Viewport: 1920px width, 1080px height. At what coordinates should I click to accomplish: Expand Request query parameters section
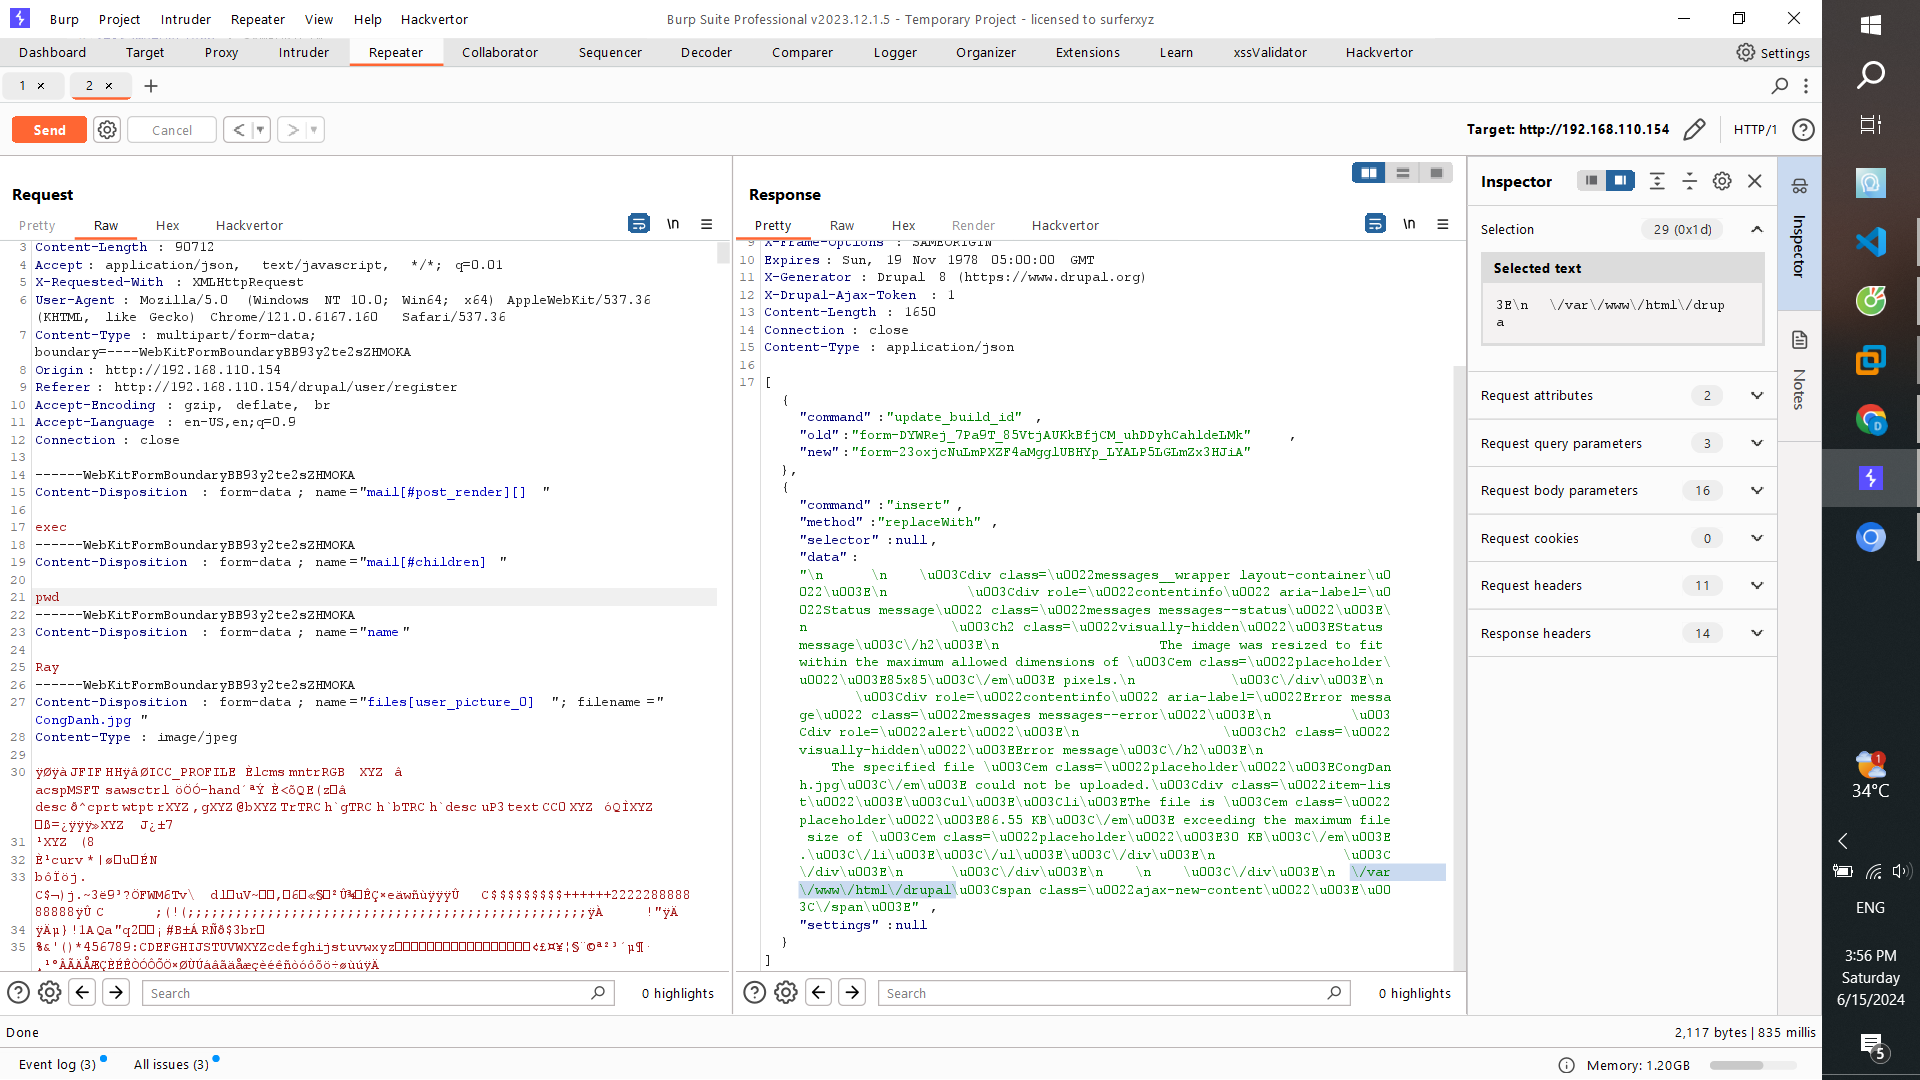tap(1757, 444)
